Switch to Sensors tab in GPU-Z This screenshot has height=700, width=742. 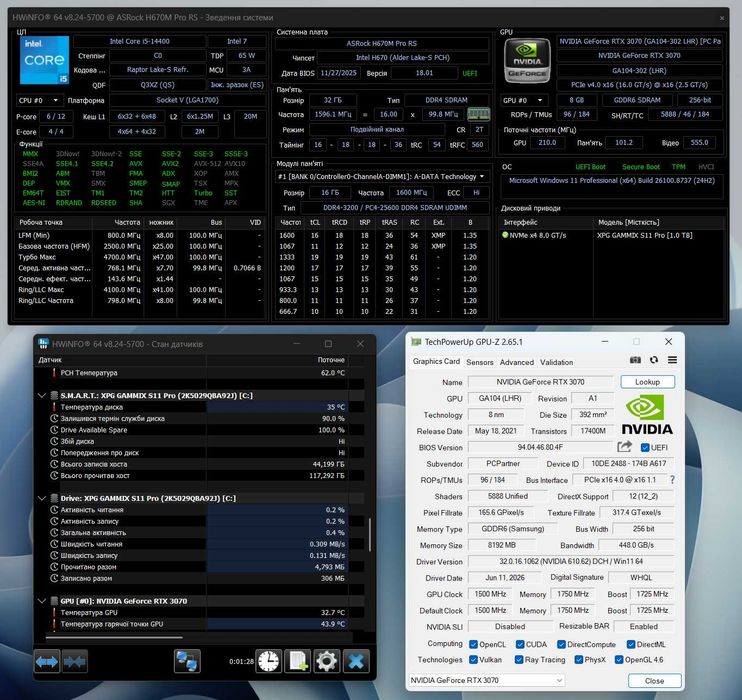(x=479, y=362)
